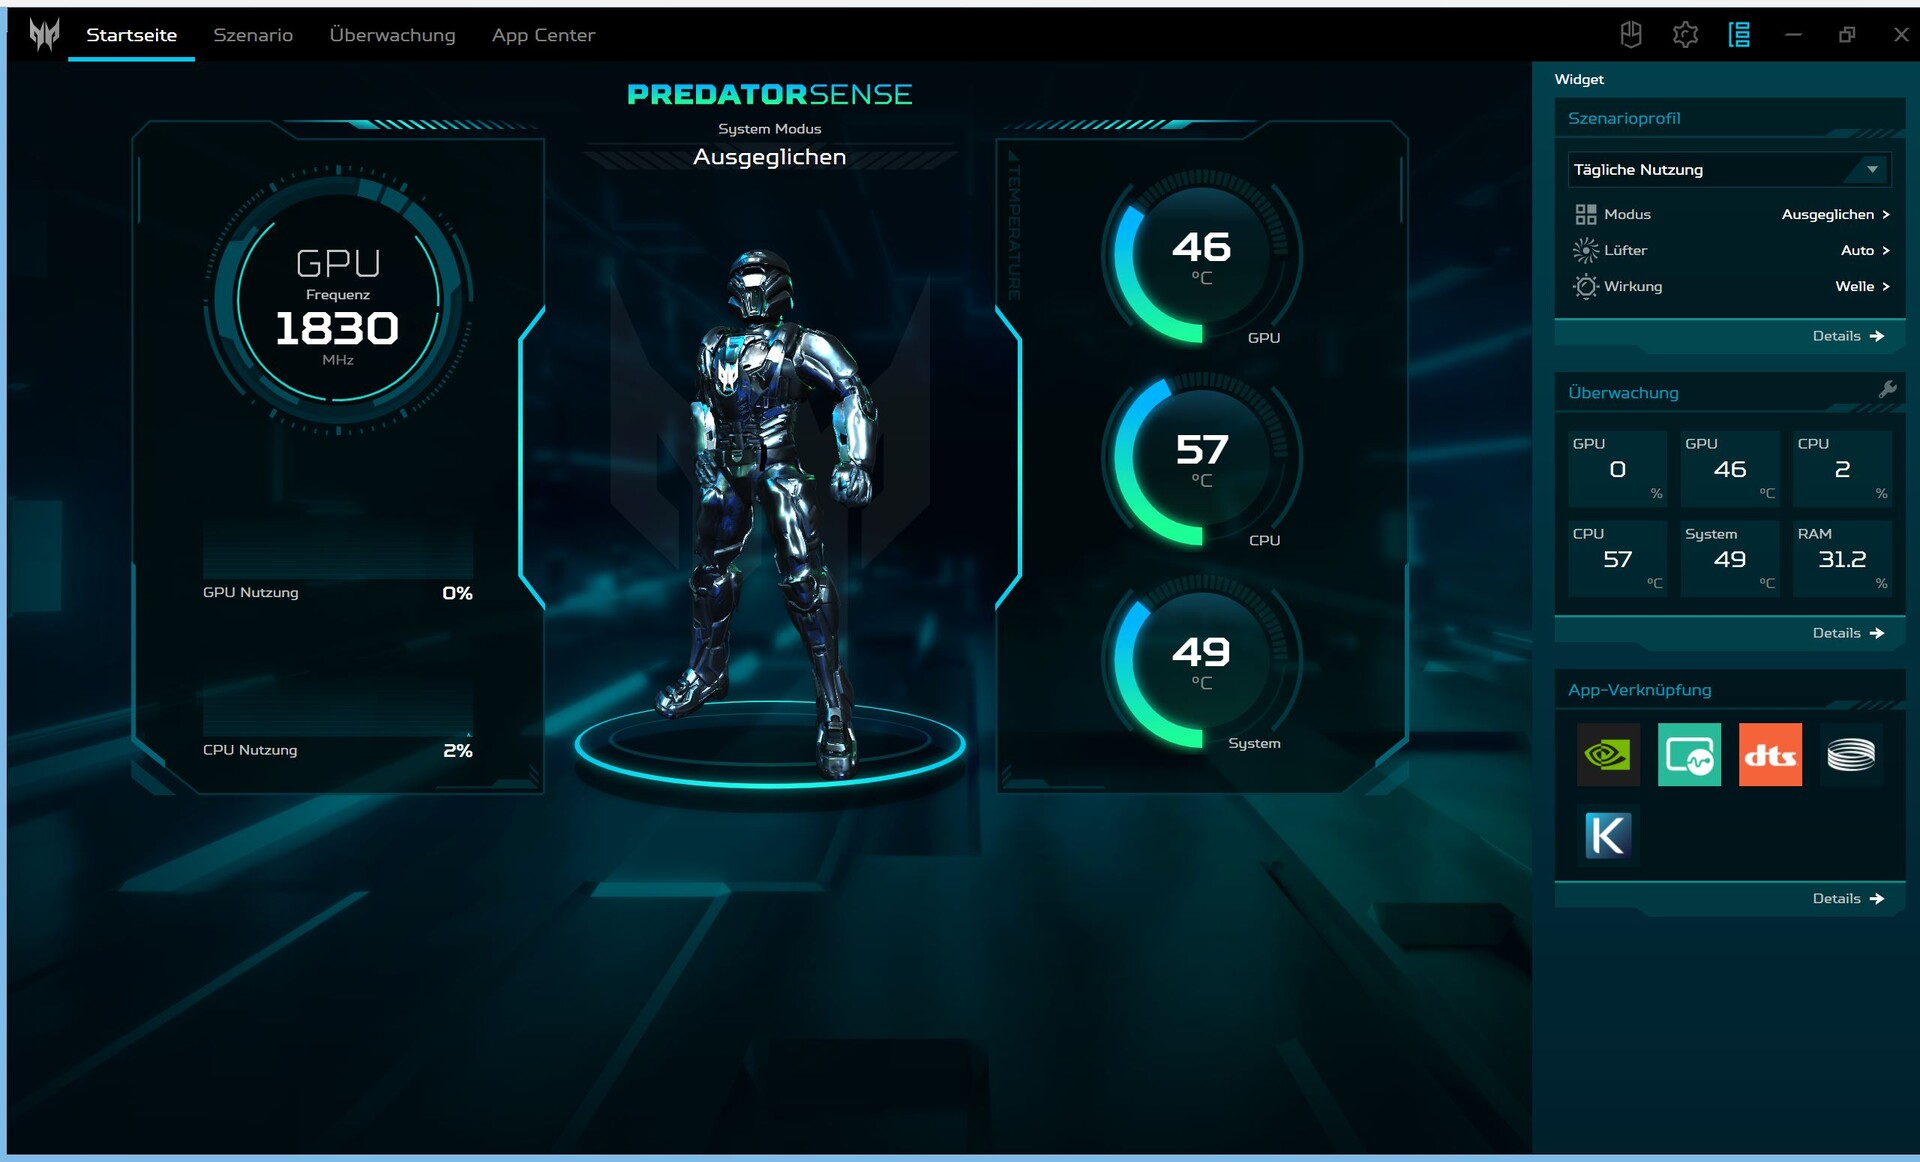Image resolution: width=1920 pixels, height=1162 pixels.
Task: Open the wrench icon in Überwachung section
Action: tap(1887, 390)
